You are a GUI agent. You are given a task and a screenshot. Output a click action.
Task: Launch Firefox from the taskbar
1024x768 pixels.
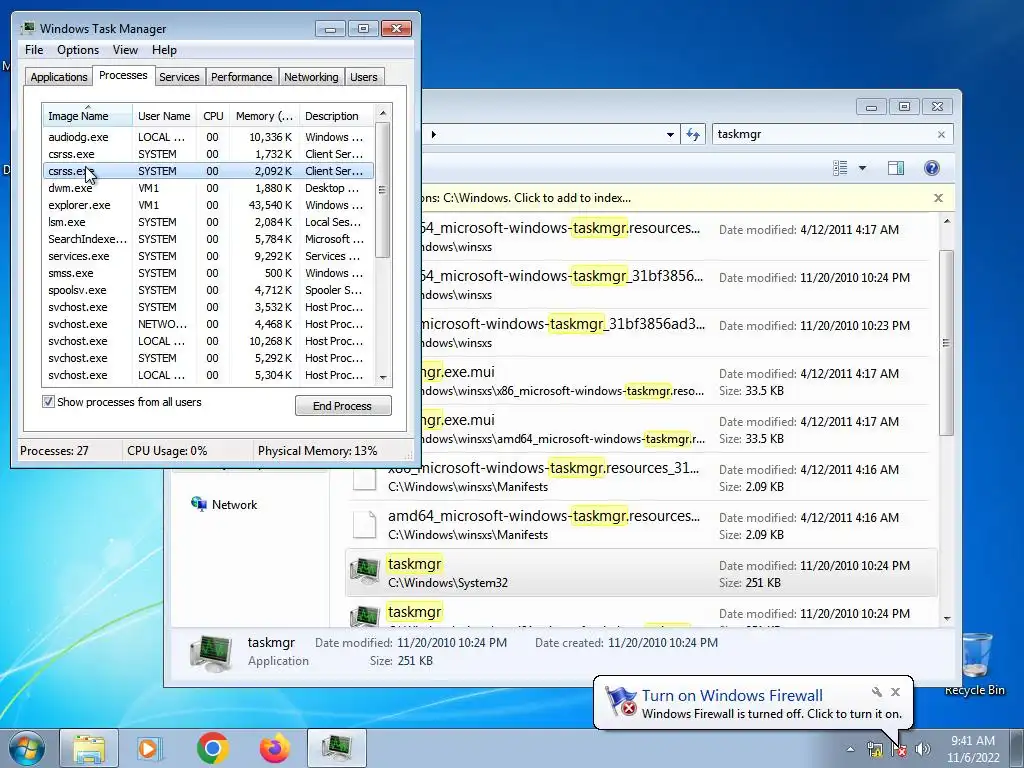[x=274, y=748]
